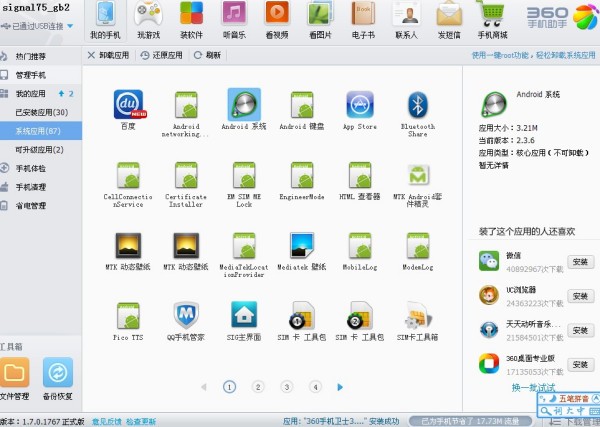Select MTK Android 邮件精灵 app icon
The height and width of the screenshot is (427, 600).
418,175
